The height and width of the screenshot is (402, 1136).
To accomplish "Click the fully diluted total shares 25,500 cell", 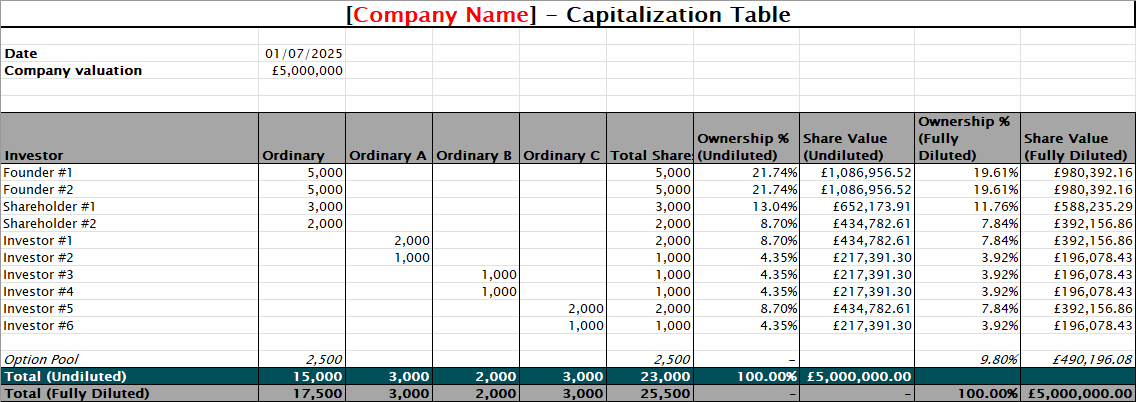I will pyautogui.click(x=649, y=394).
